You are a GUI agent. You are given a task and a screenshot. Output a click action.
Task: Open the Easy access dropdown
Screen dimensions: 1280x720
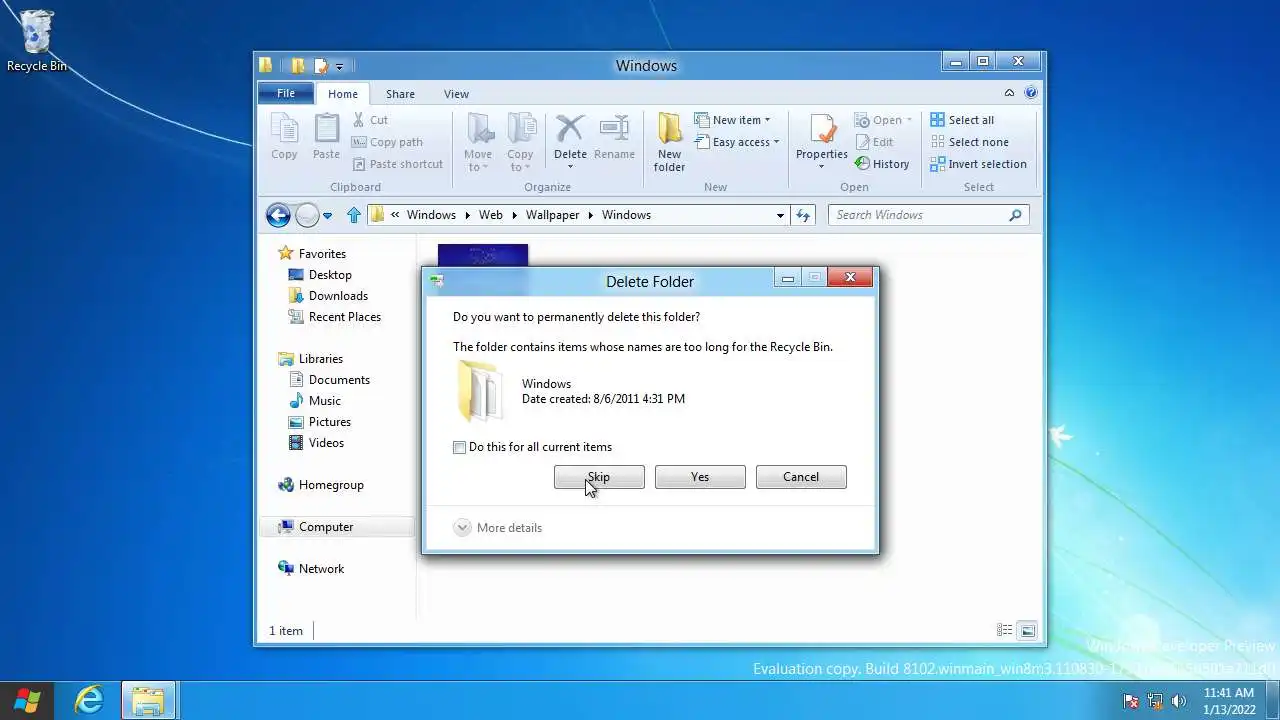[x=737, y=142]
